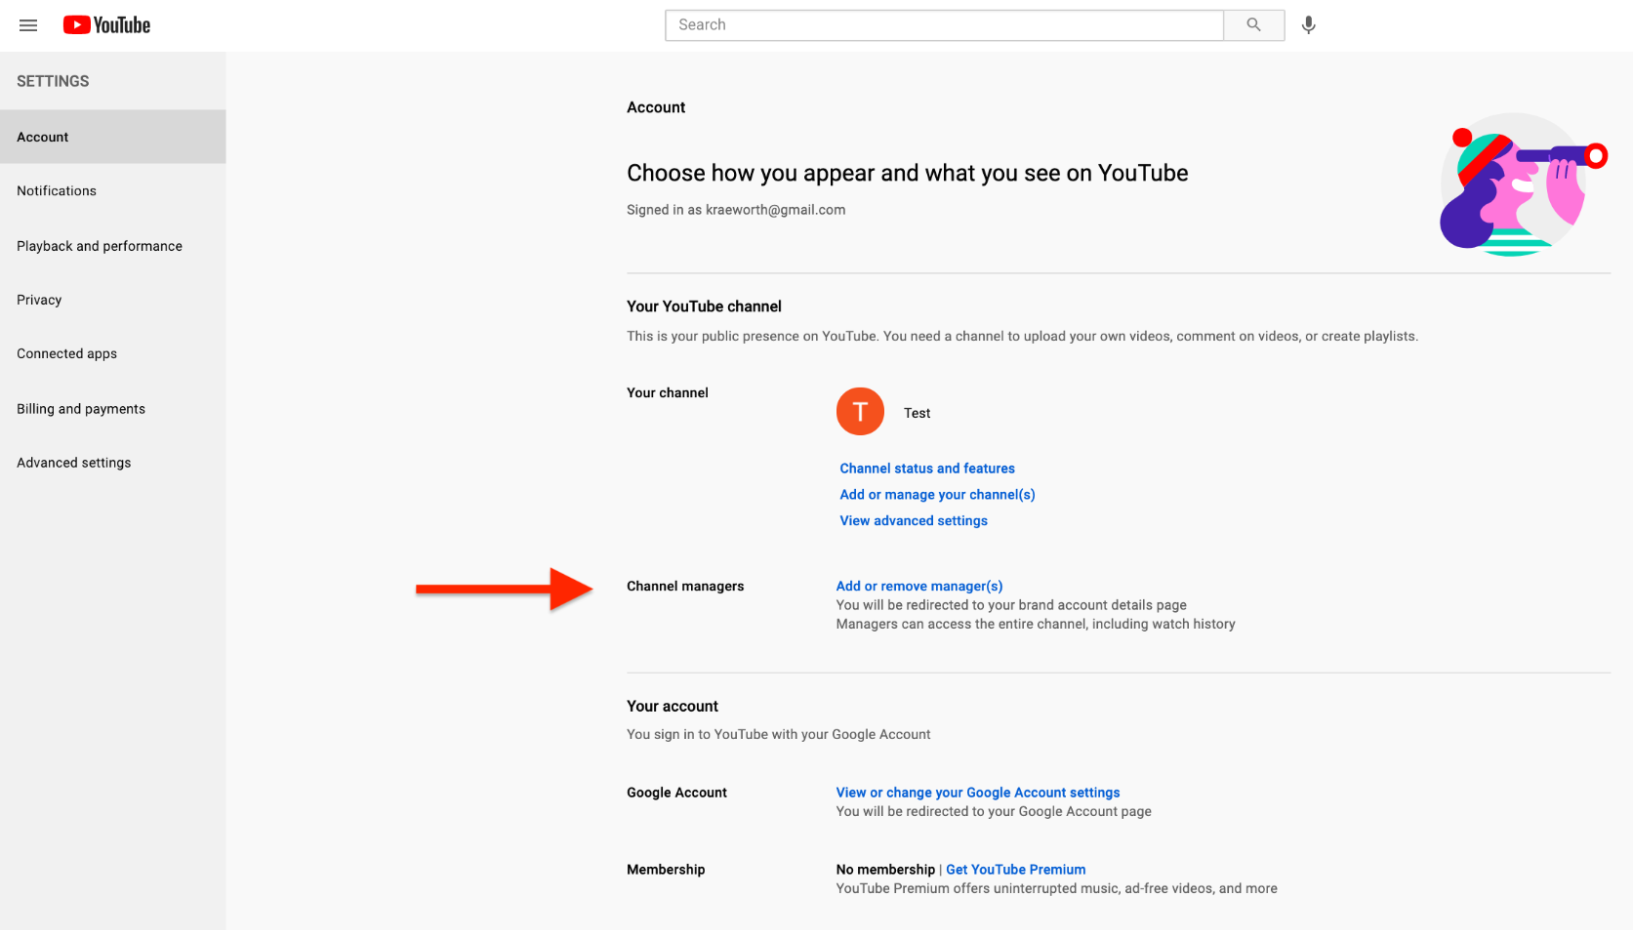Open Advanced settings in sidebar
Image resolution: width=1633 pixels, height=930 pixels.
point(113,463)
